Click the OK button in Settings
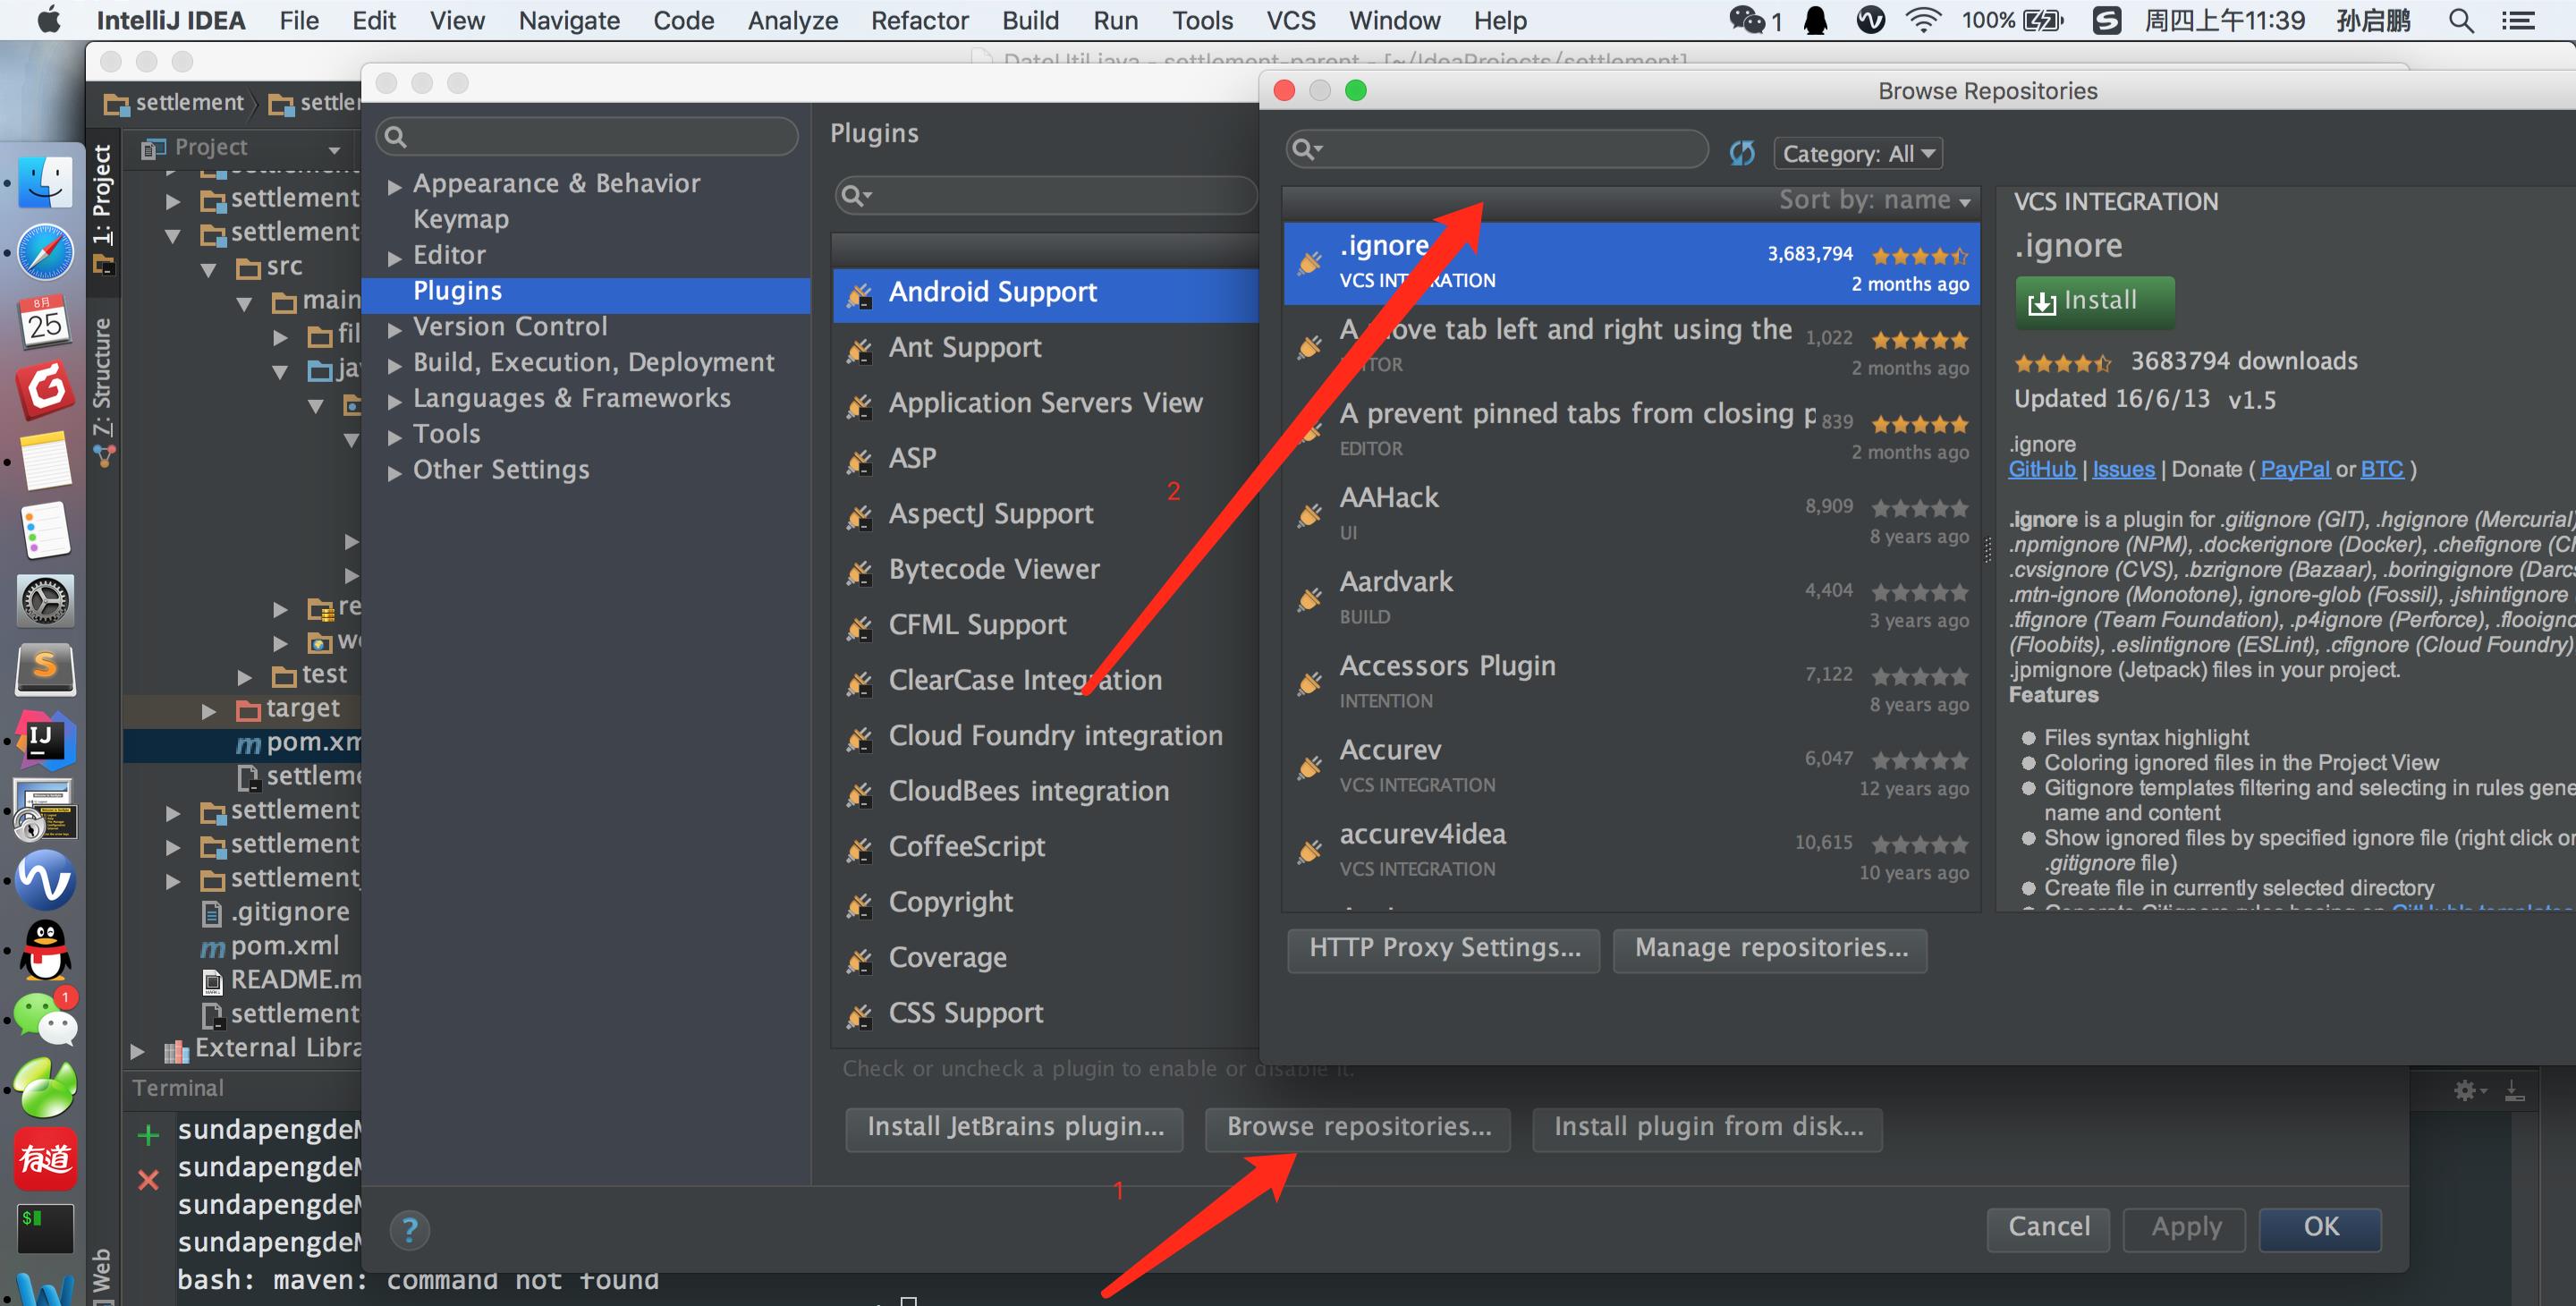 tap(2320, 1228)
